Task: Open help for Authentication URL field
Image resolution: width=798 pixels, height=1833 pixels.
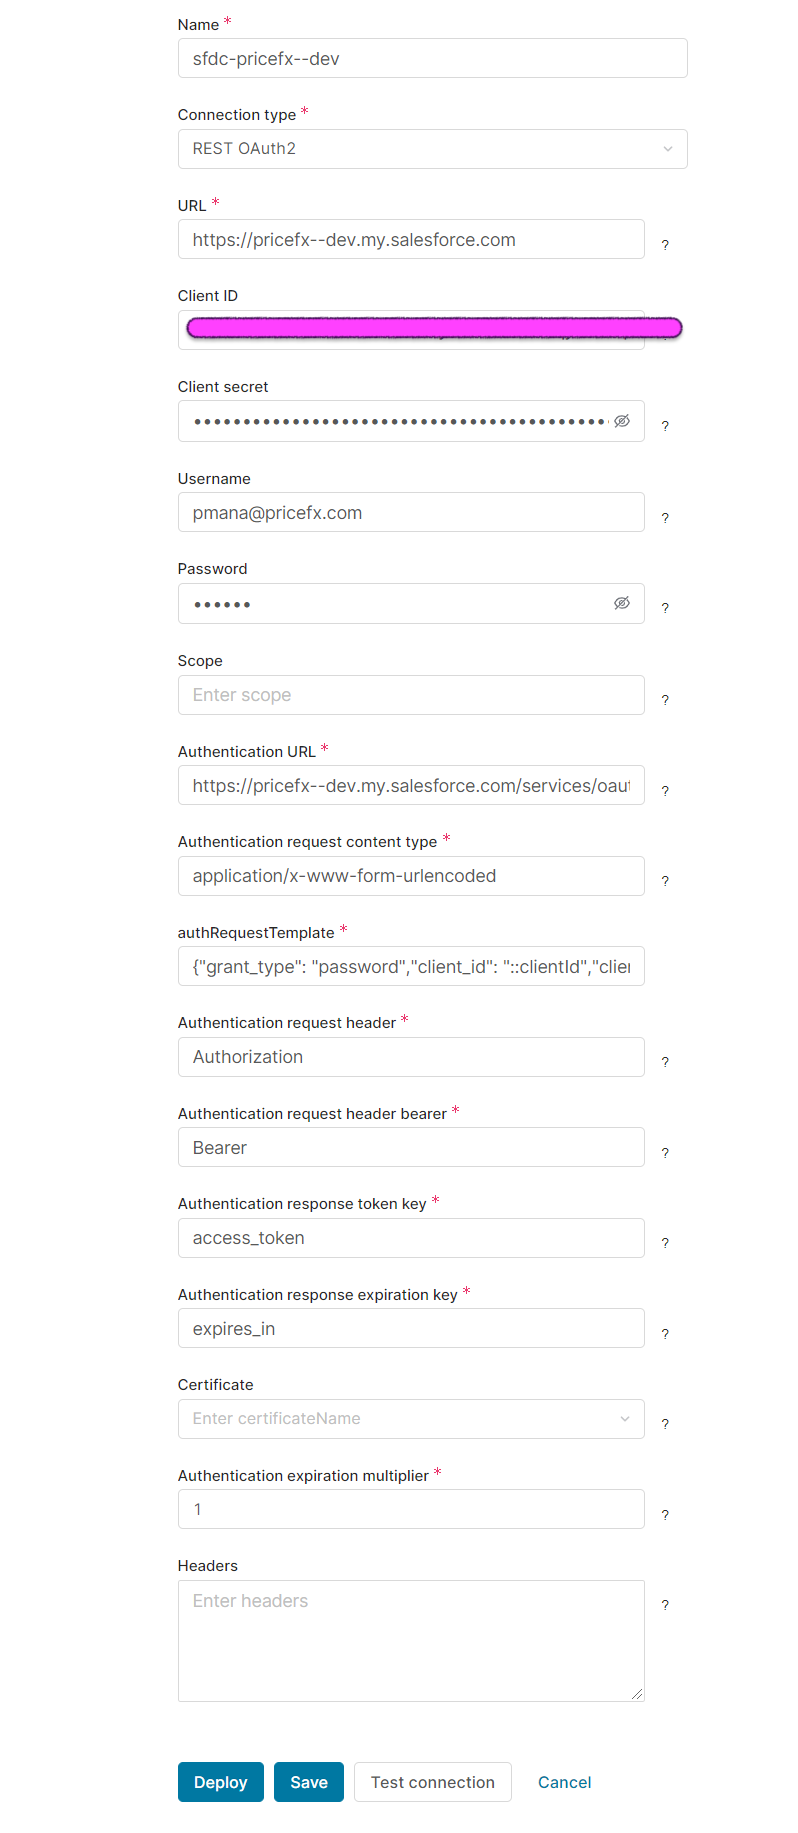Action: [x=665, y=791]
